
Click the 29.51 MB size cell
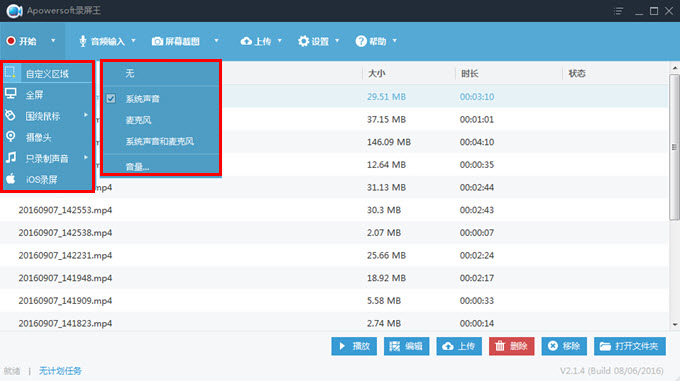click(386, 97)
